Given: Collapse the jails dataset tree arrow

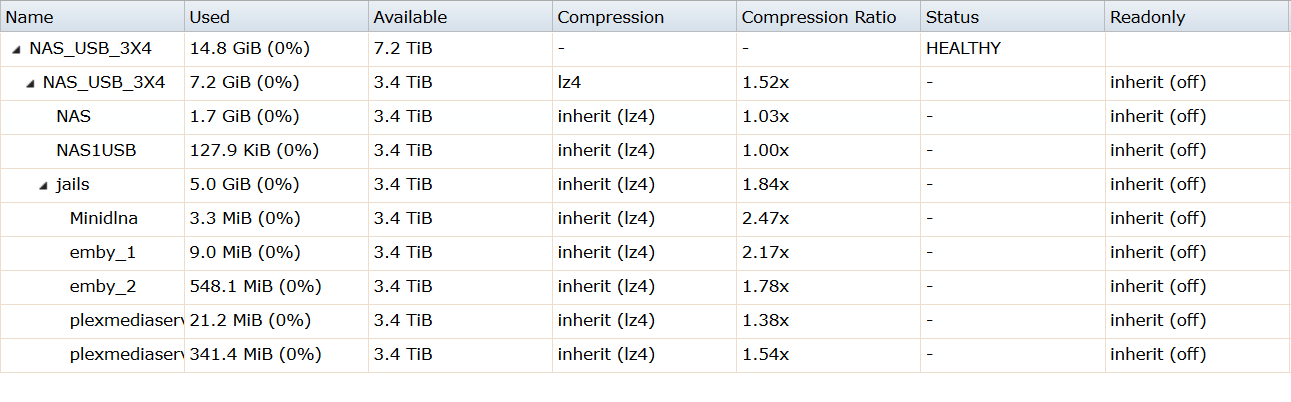Looking at the screenshot, I should [44, 185].
